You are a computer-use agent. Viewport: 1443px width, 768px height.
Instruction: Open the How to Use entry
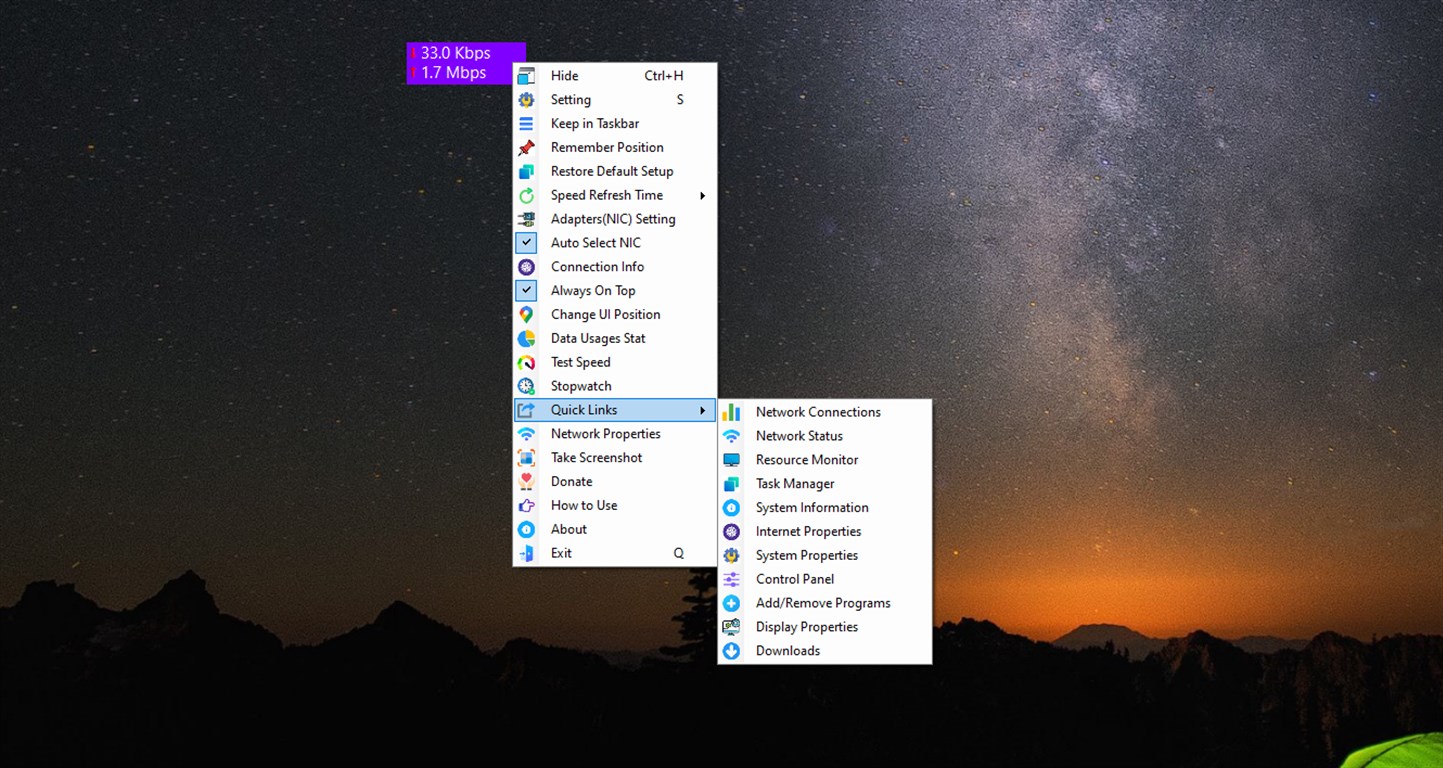(x=584, y=506)
